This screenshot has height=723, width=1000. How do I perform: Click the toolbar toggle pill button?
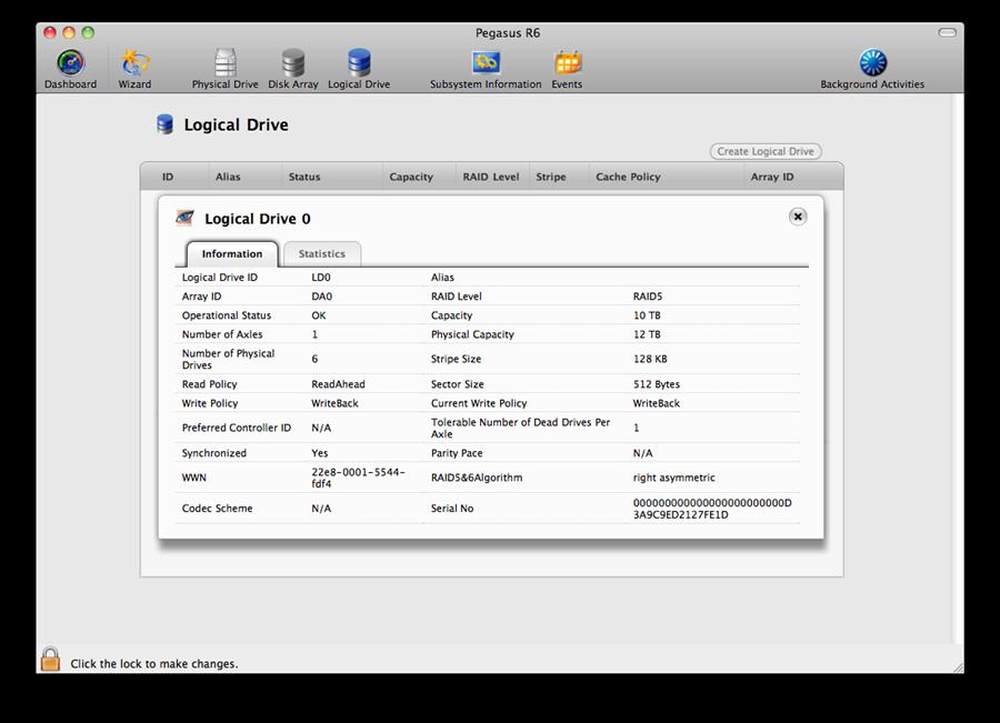948,33
